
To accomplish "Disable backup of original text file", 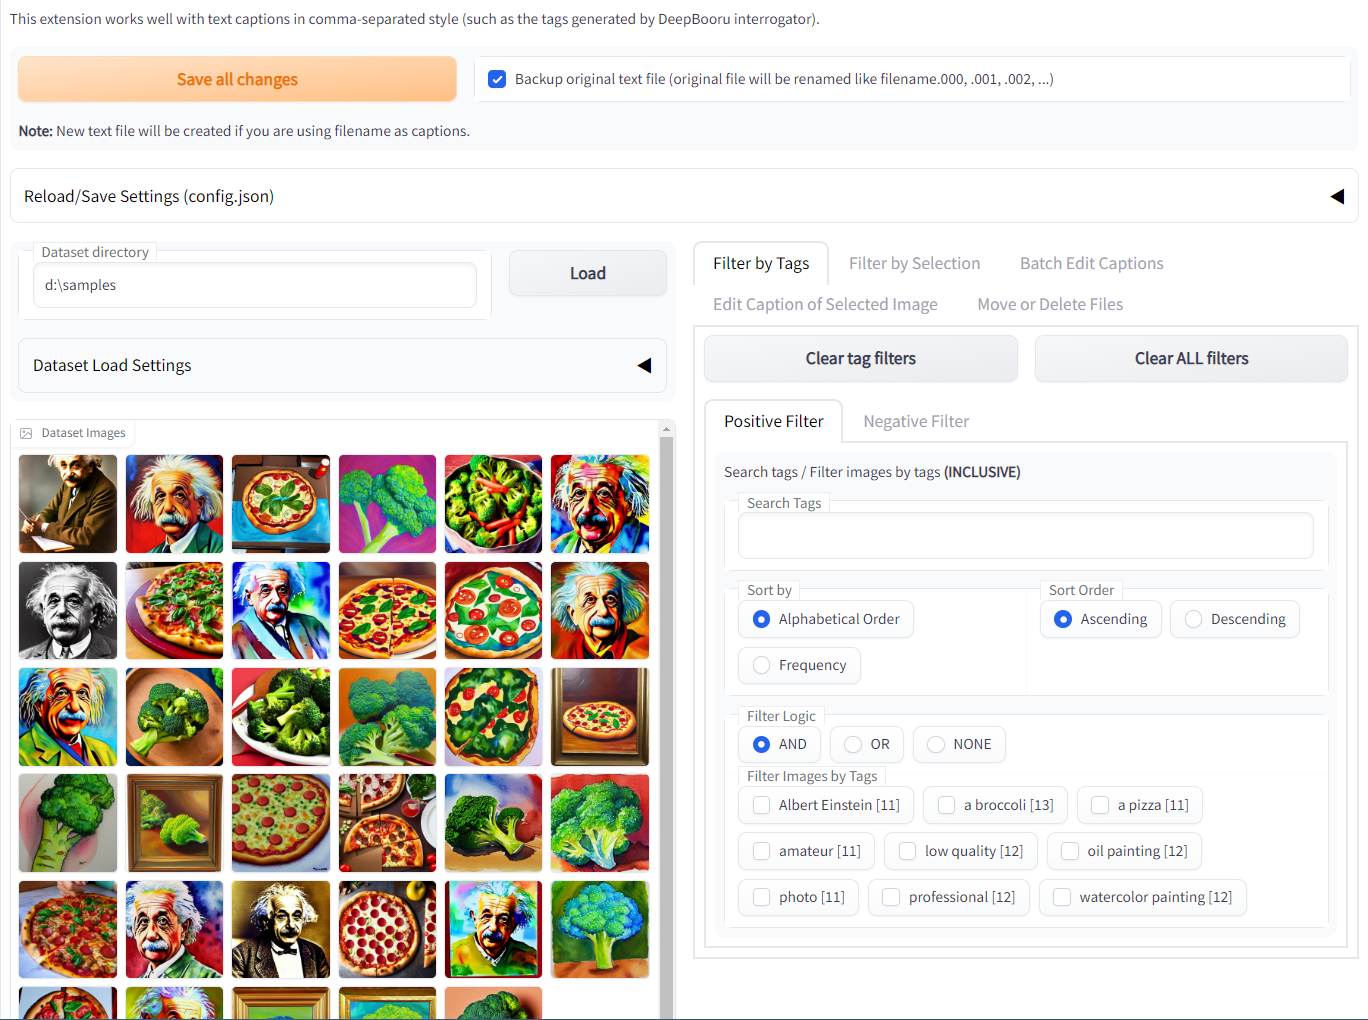I will 497,79.
